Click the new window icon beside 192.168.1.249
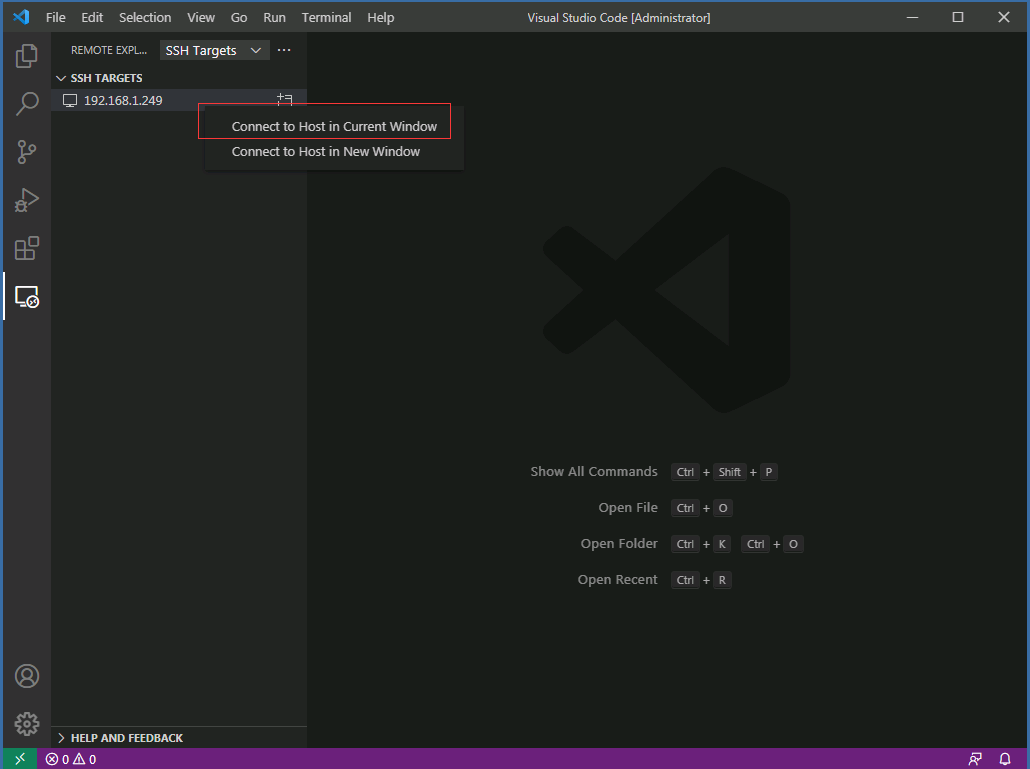 tap(284, 100)
